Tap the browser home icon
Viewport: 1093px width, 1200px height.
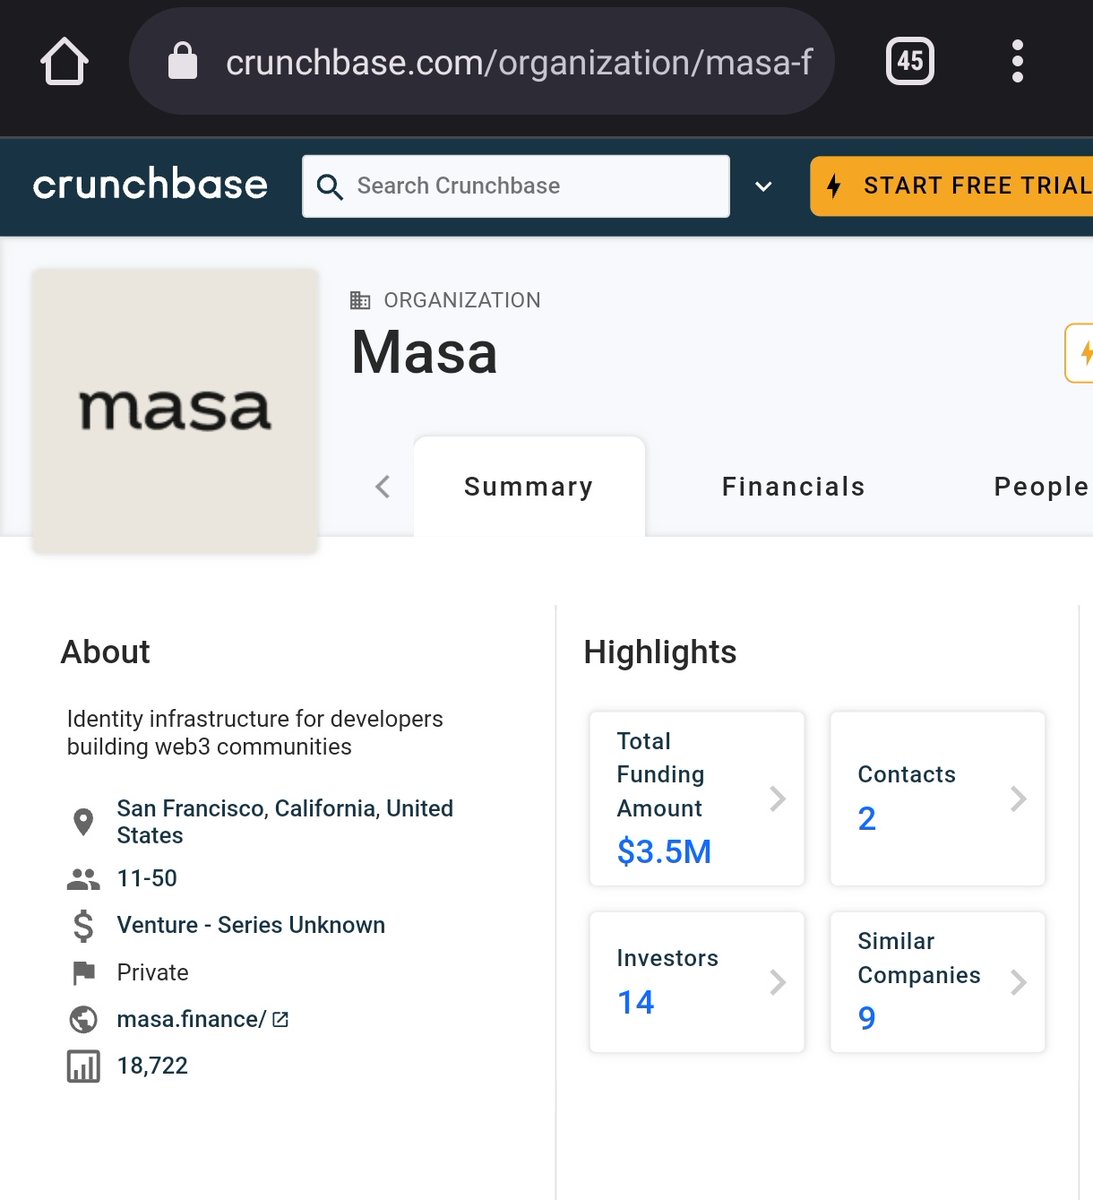[x=65, y=61]
